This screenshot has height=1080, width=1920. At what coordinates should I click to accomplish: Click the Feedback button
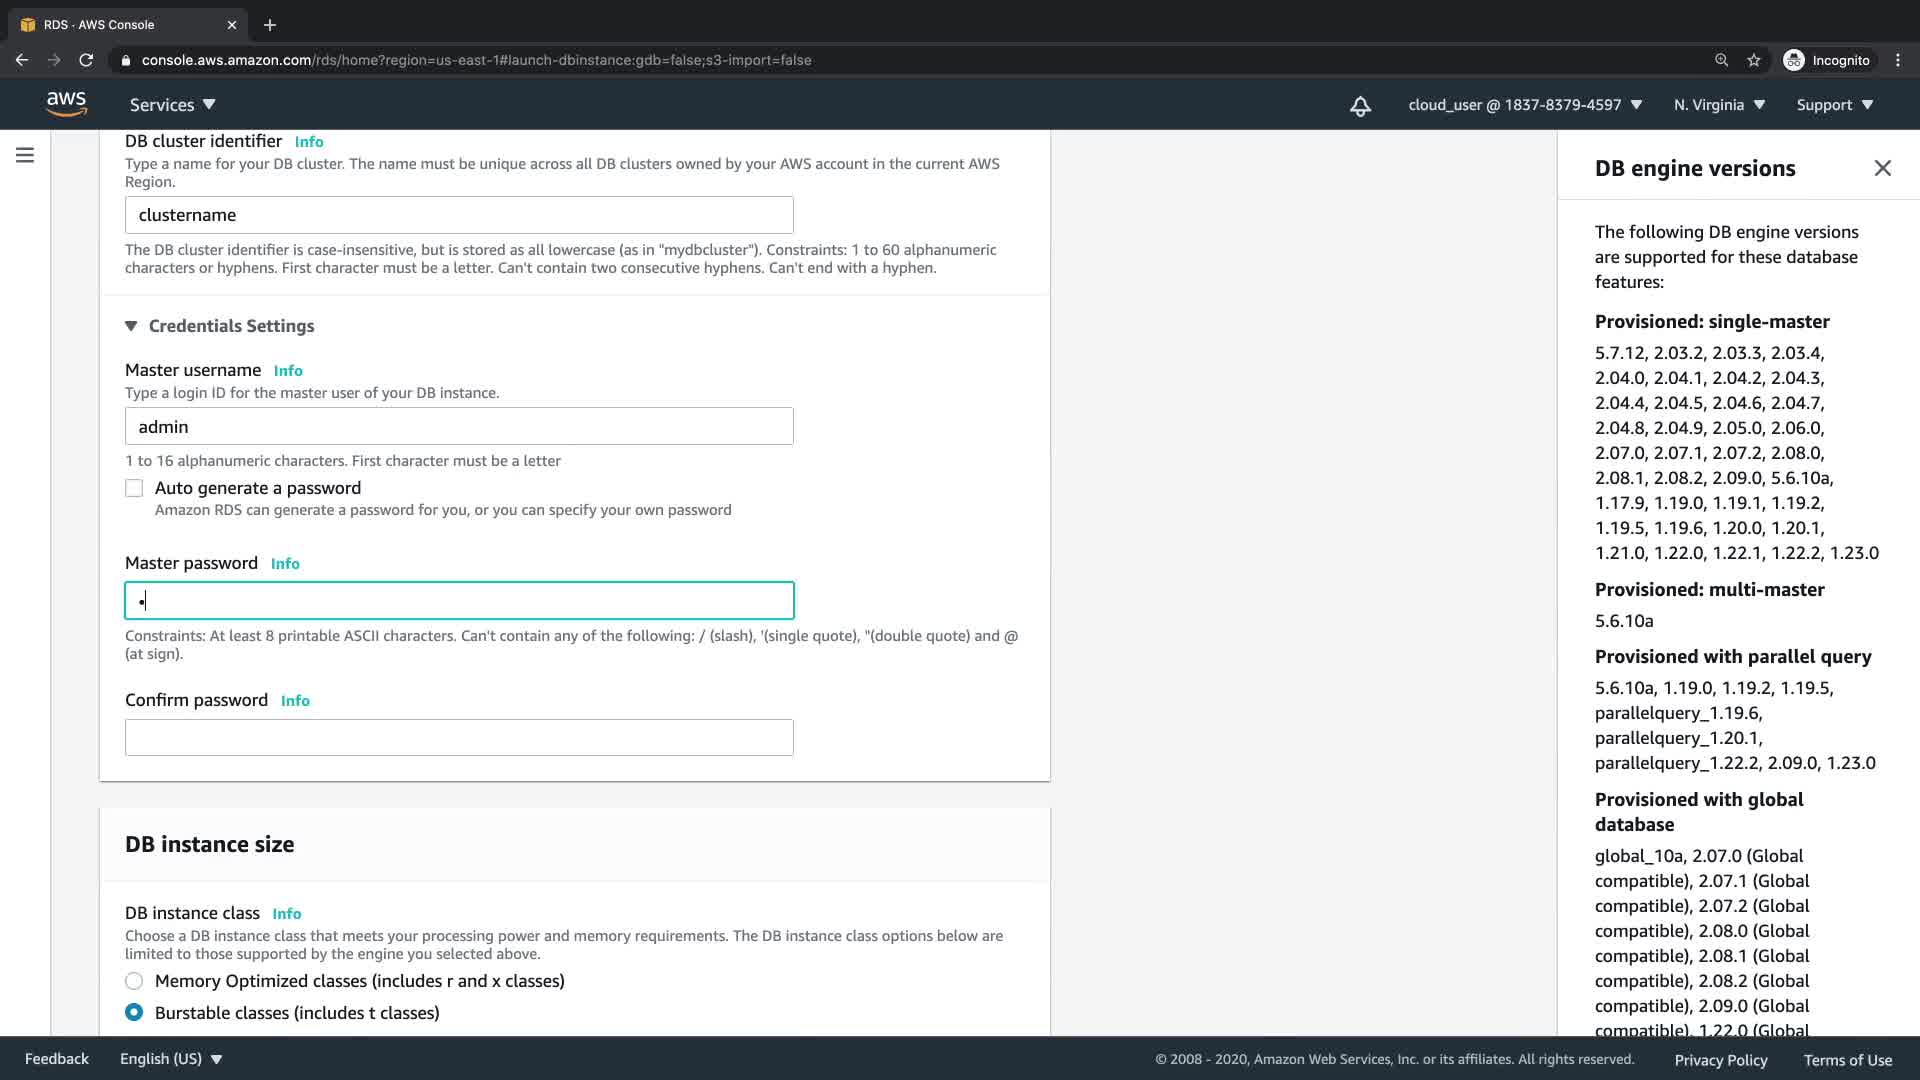[57, 1059]
